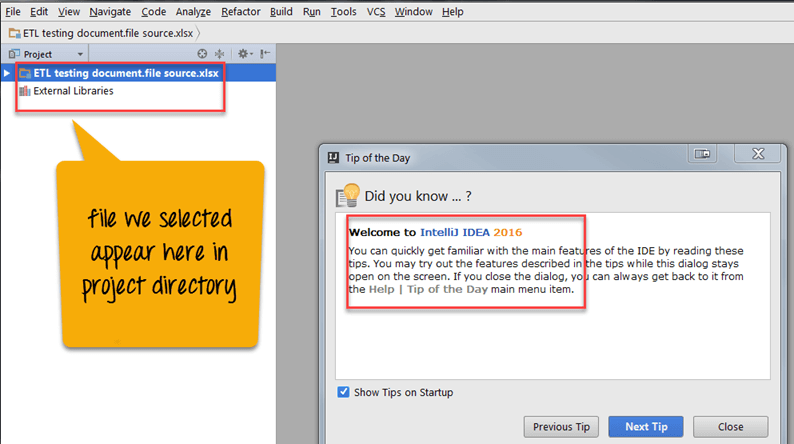
Task: Click folder icon in the navigation breadcrumb
Action: (x=14, y=32)
